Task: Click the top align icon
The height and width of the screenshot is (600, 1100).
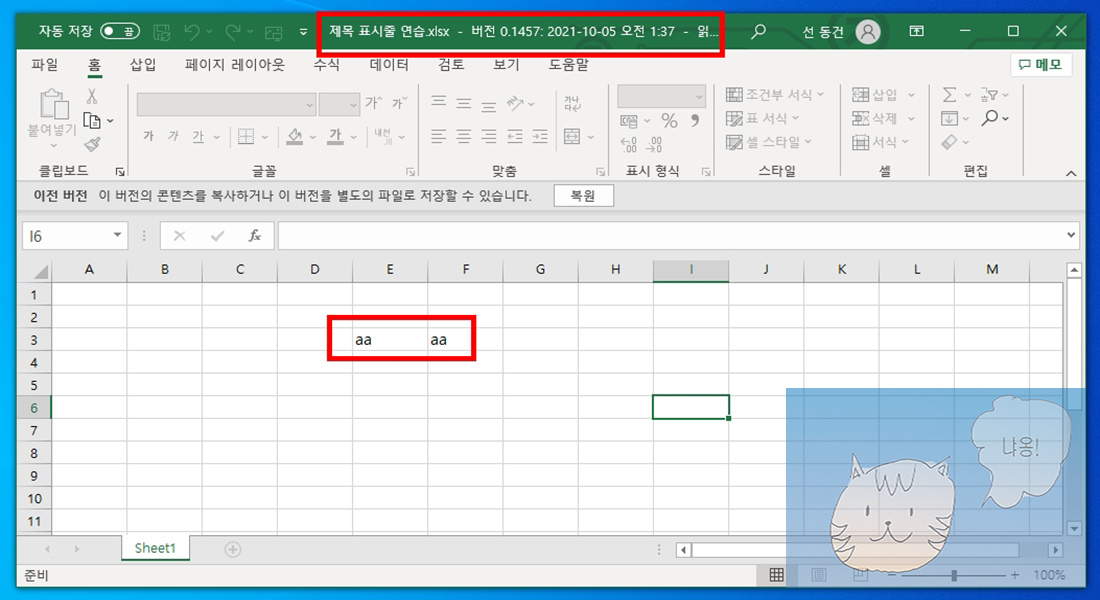Action: [438, 103]
